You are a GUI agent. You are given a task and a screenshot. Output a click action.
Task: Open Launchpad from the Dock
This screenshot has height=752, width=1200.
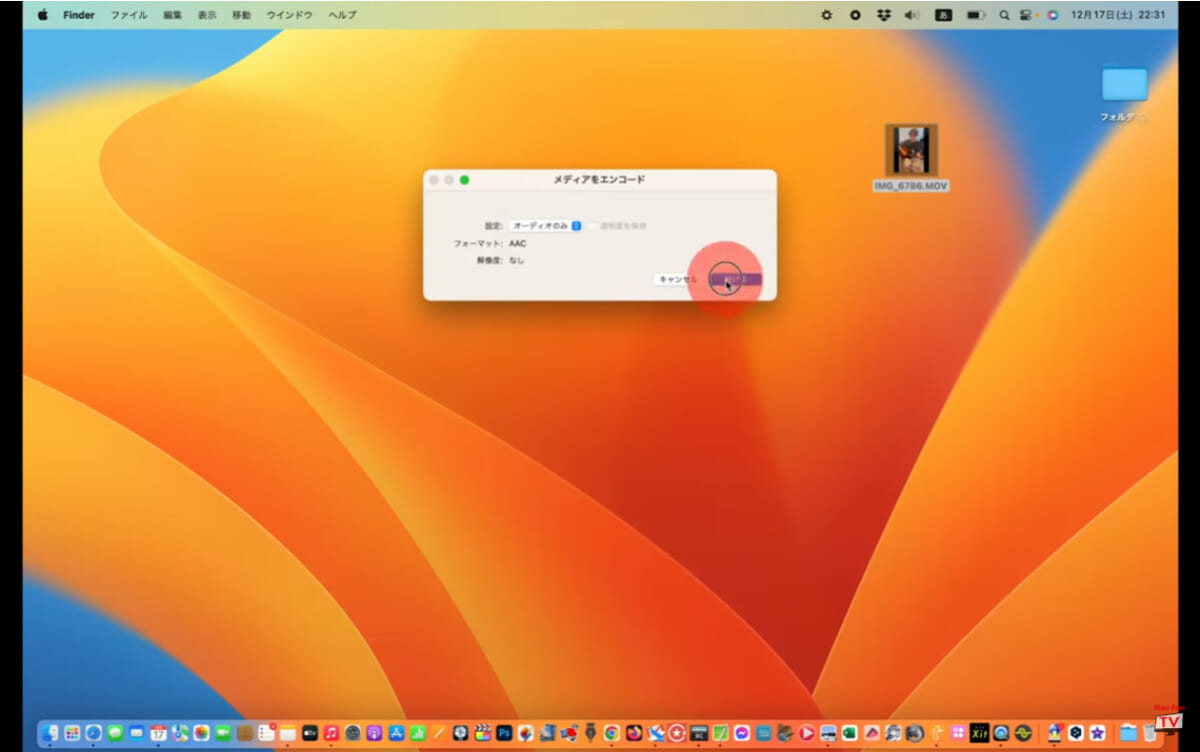coord(72,733)
